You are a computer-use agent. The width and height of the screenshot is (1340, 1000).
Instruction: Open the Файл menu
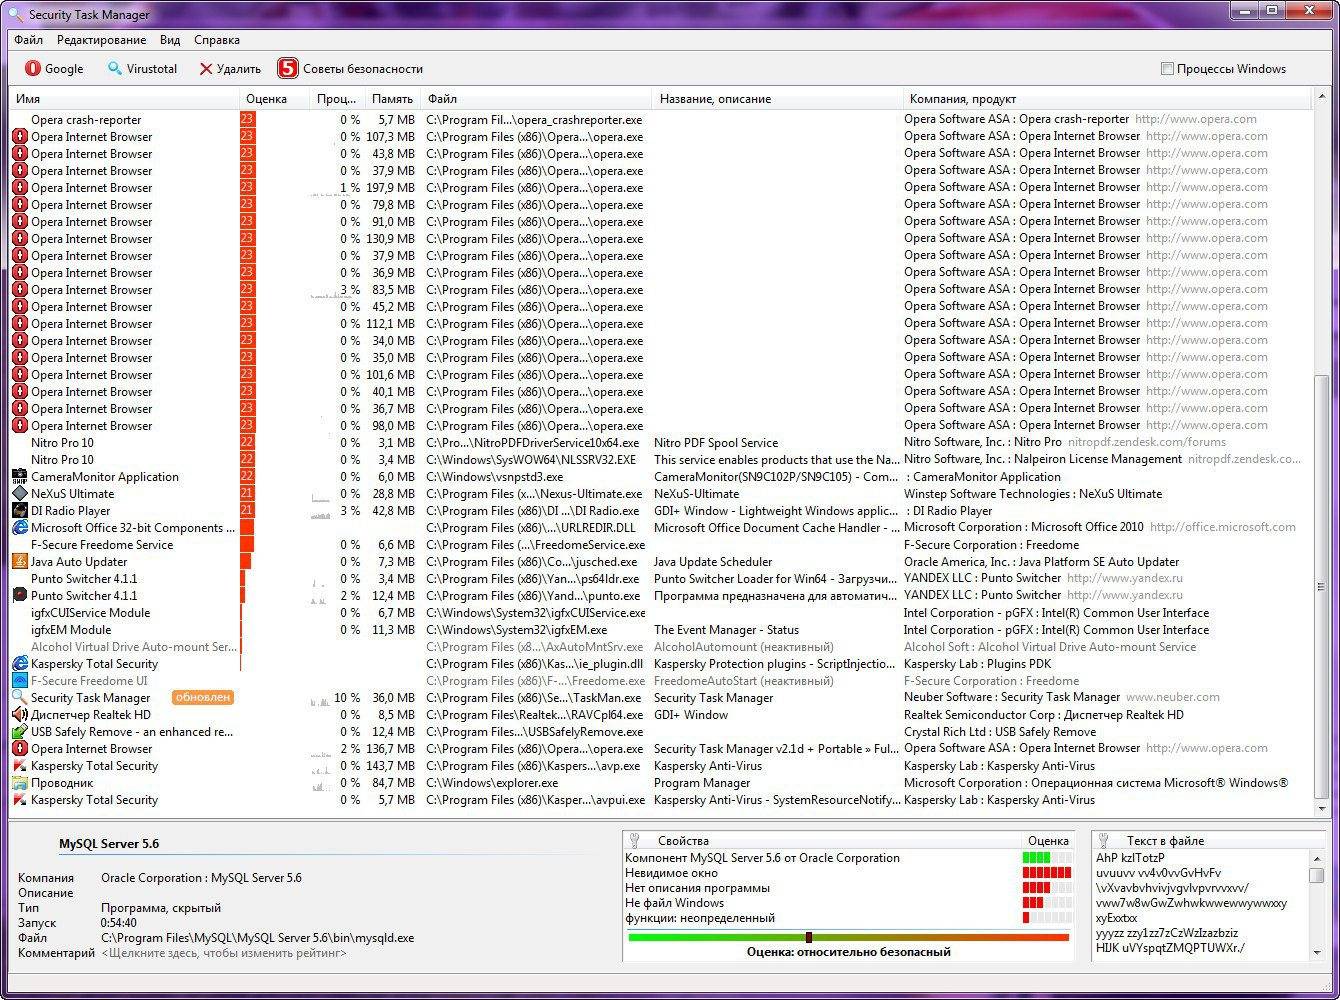(28, 40)
